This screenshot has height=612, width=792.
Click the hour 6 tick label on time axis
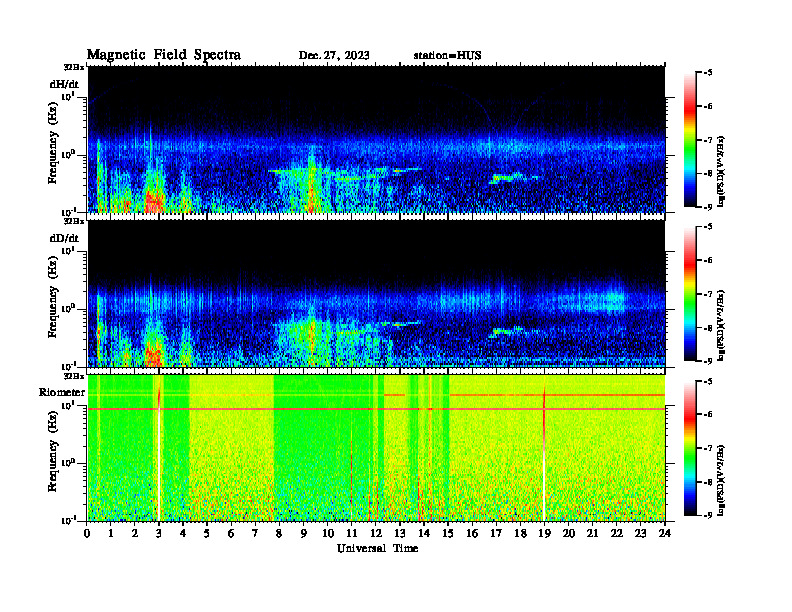[x=231, y=533]
